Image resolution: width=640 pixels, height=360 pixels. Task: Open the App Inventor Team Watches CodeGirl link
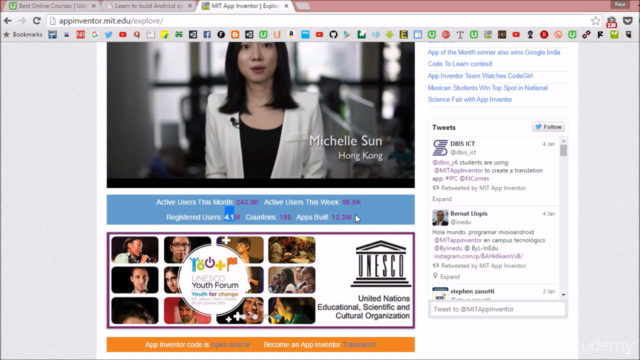(x=480, y=76)
